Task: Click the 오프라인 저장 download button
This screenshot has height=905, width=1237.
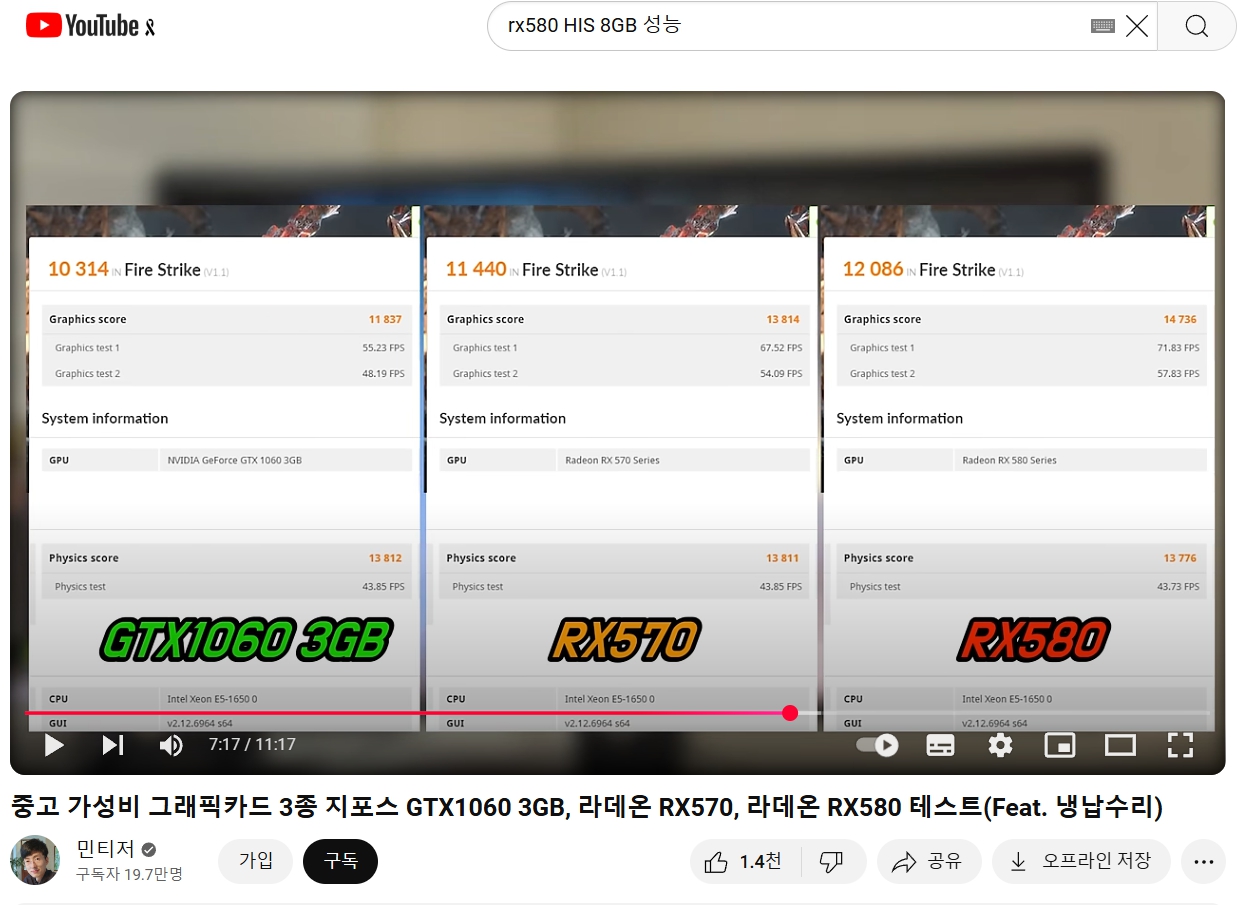Action: point(1081,861)
